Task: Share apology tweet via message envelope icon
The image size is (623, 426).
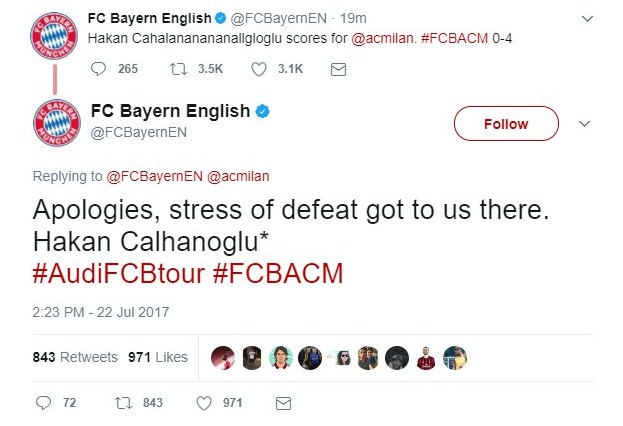Action: pos(283,403)
